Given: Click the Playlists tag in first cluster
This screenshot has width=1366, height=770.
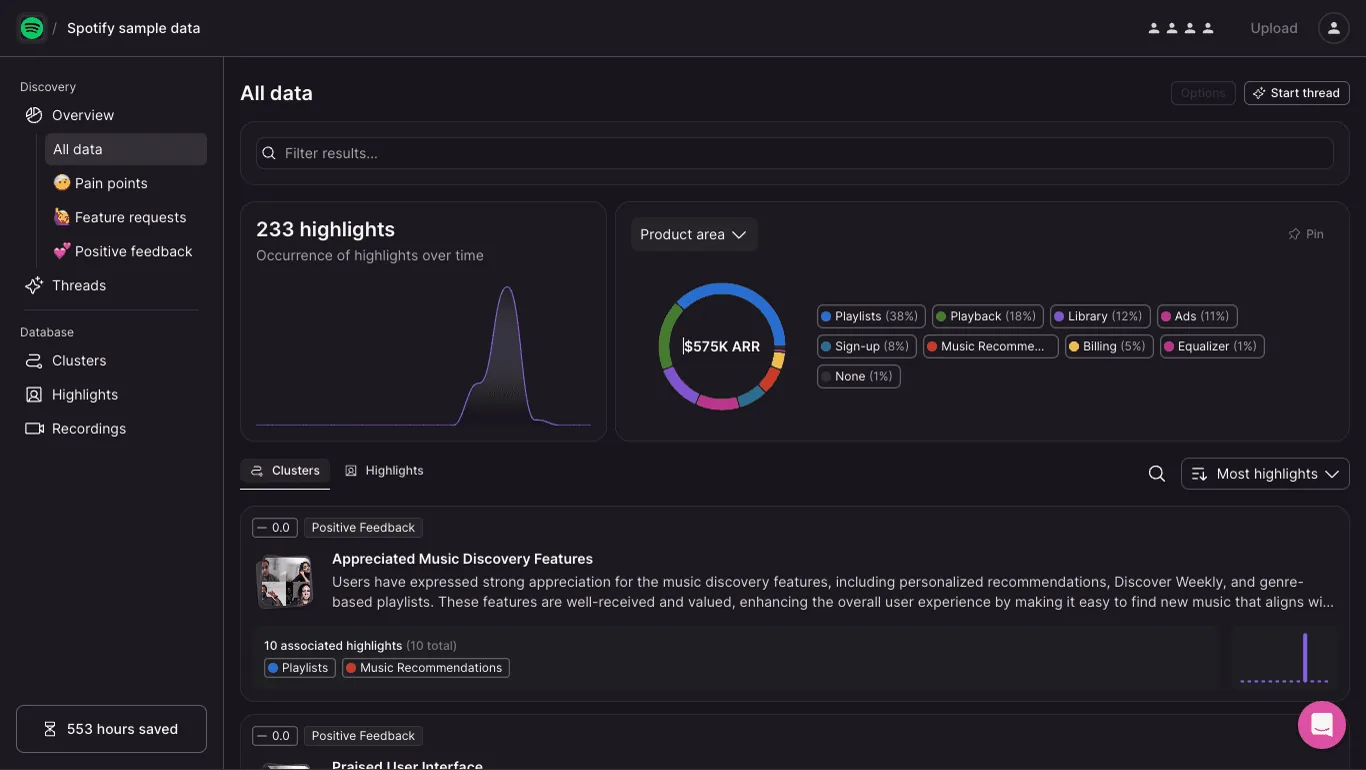Looking at the screenshot, I should [x=300, y=668].
